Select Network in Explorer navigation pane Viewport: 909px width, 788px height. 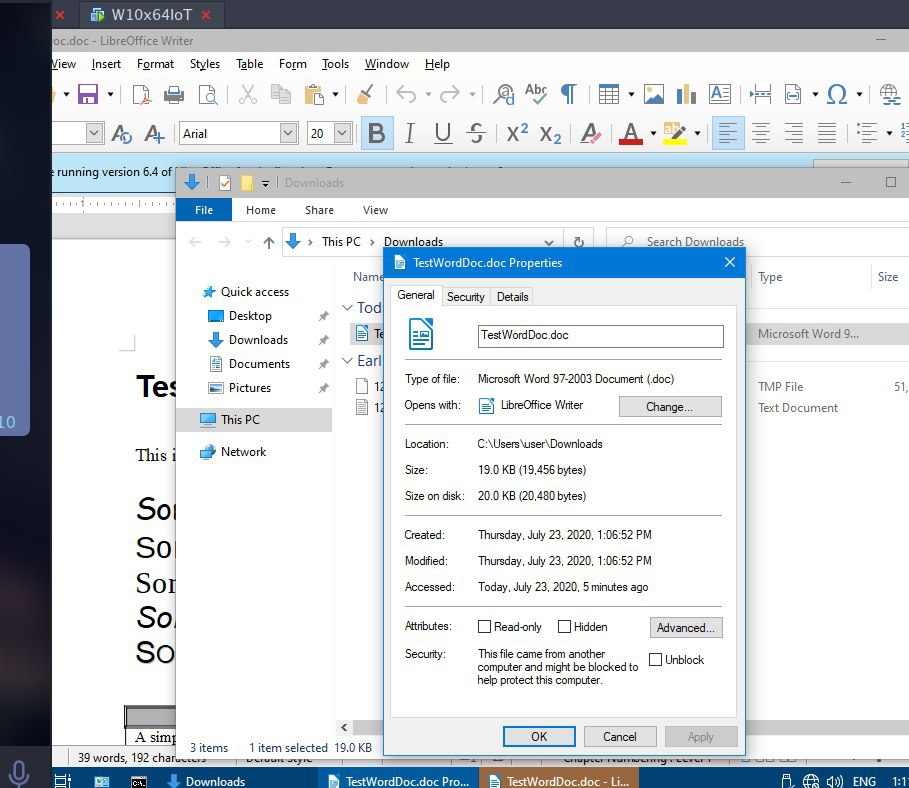pyautogui.click(x=243, y=452)
